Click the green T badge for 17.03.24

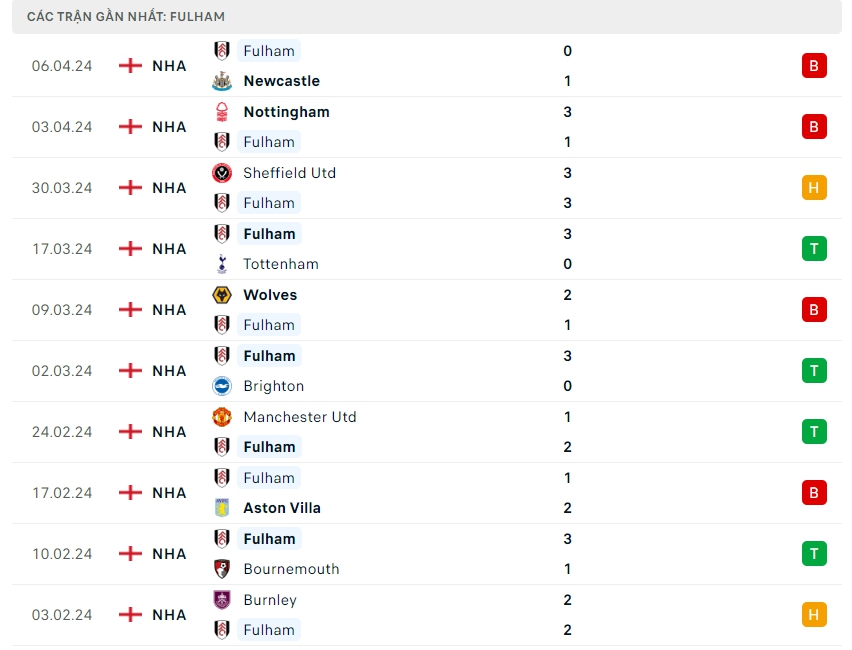click(814, 249)
